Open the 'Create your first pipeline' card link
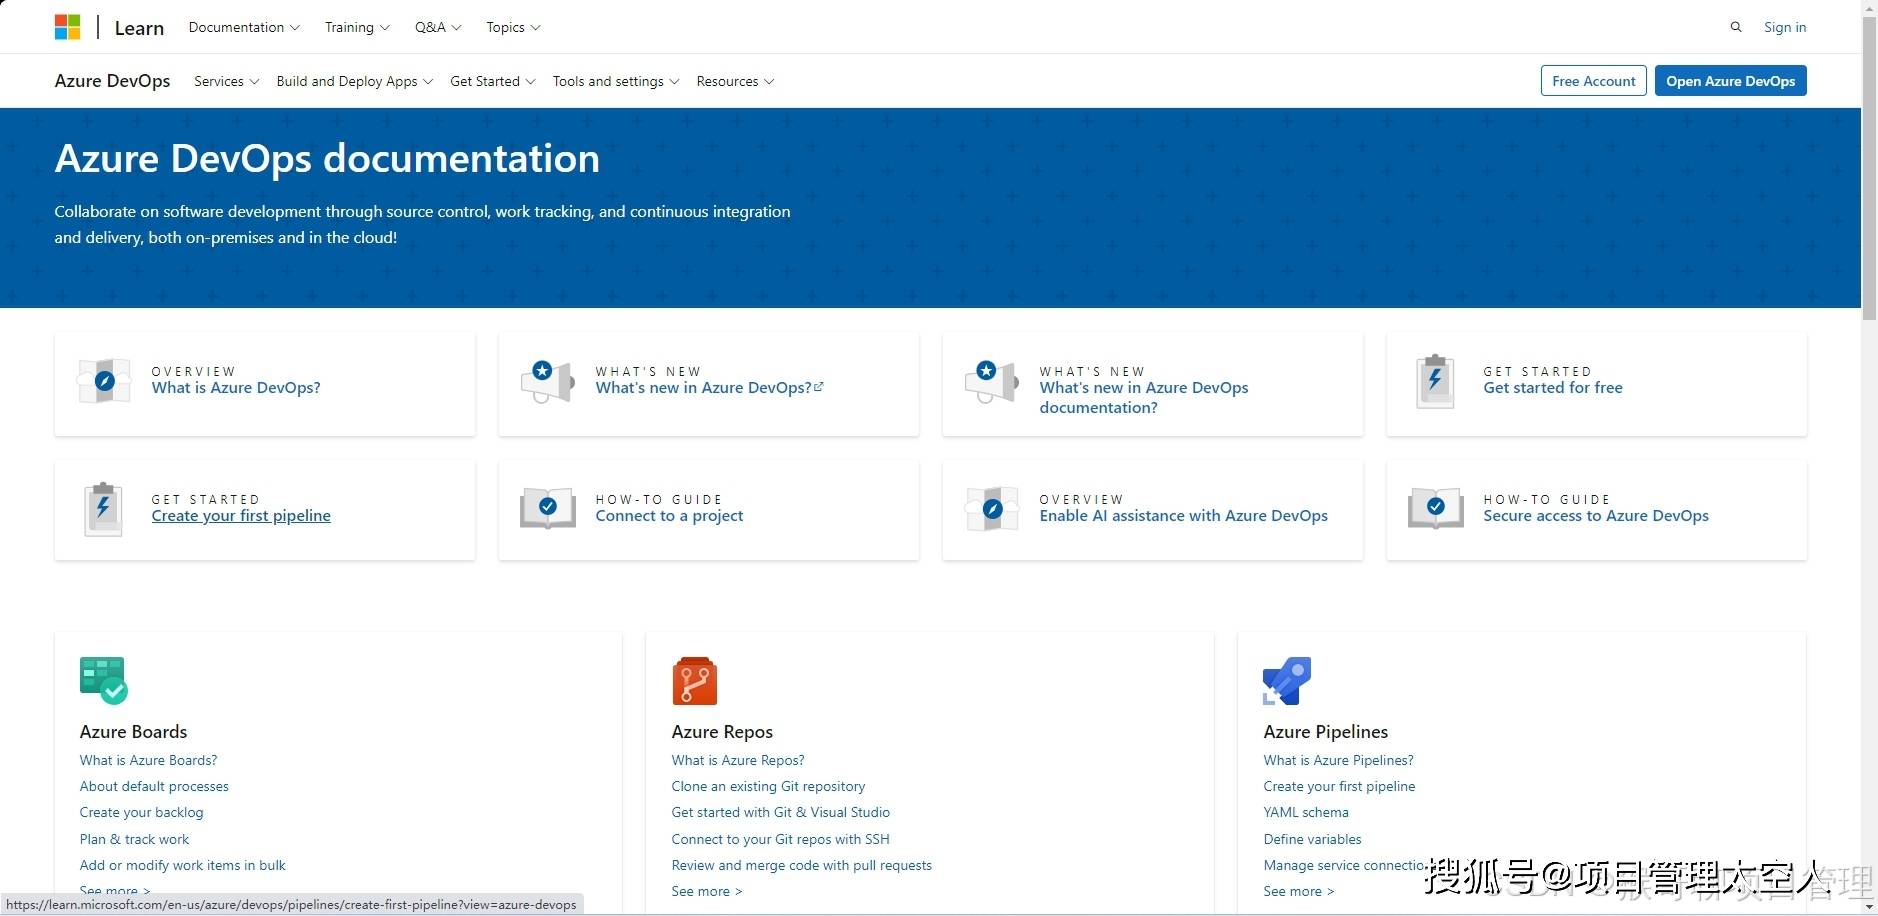The width and height of the screenshot is (1878, 916). (241, 516)
